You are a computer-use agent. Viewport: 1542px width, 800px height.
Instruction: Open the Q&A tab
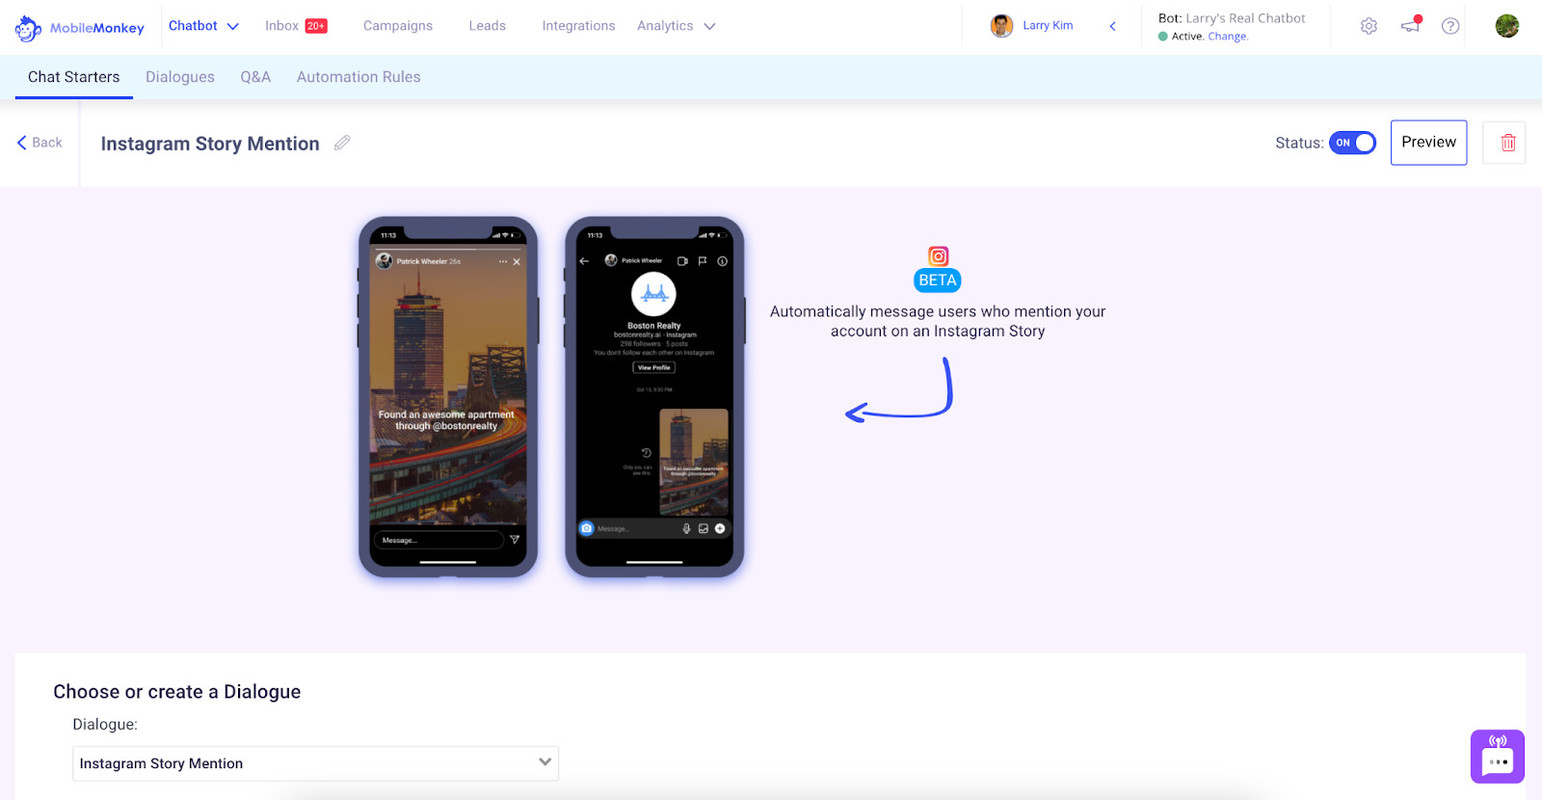pos(255,77)
